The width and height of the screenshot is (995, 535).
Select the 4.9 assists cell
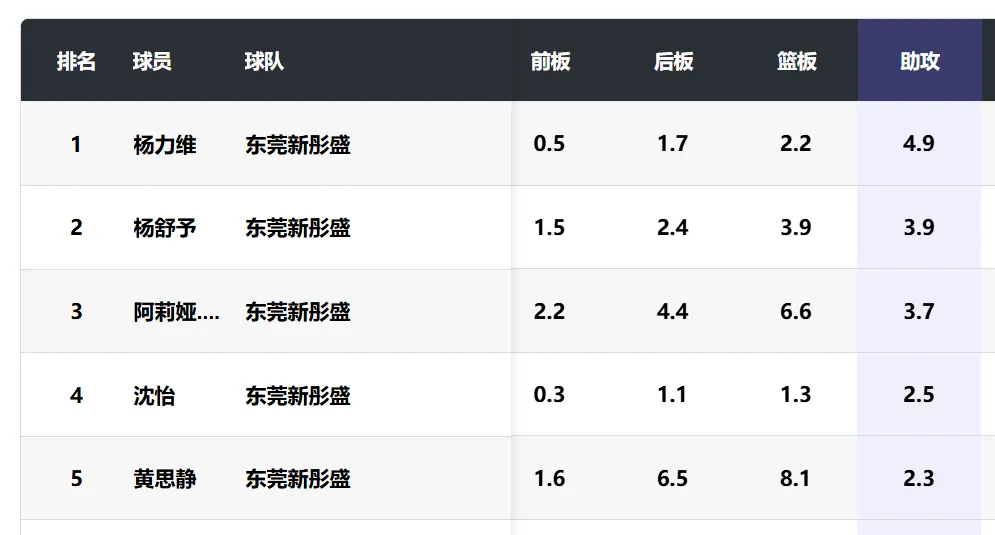click(x=919, y=143)
